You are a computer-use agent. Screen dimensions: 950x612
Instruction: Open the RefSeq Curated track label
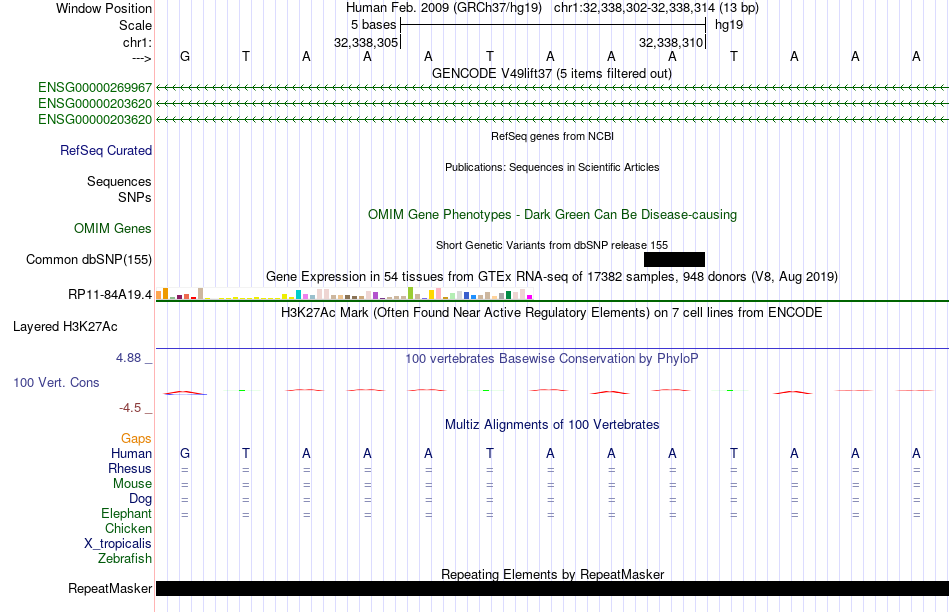(106, 150)
